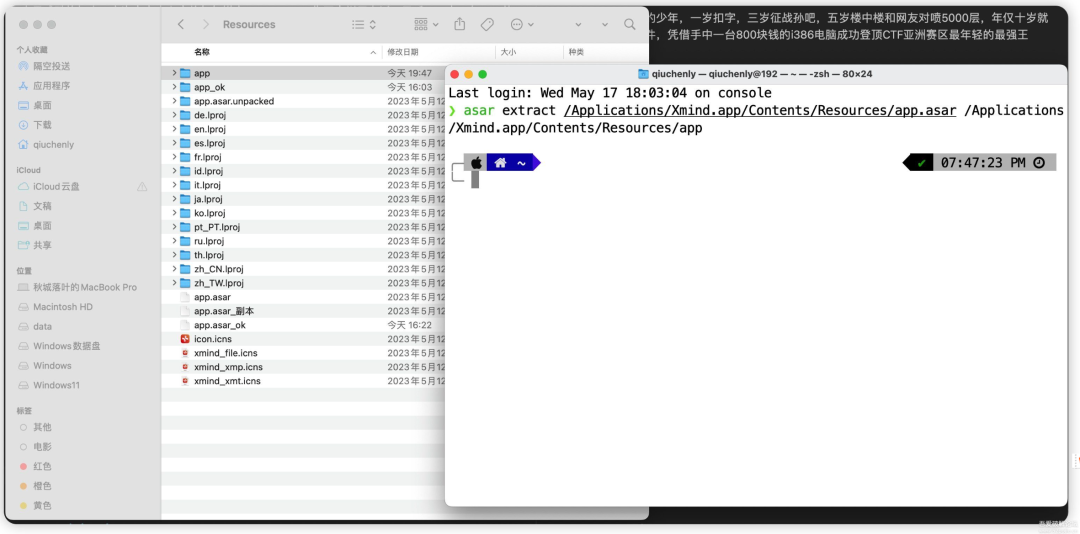Go back in Finder navigation
This screenshot has width=1080, height=534.
pyautogui.click(x=180, y=24)
